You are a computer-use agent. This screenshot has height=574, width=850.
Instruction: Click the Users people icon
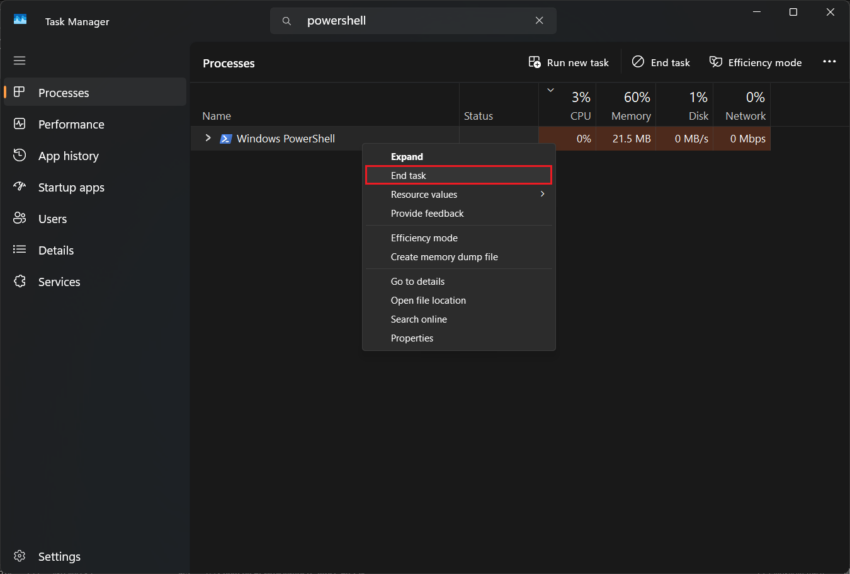click(x=20, y=218)
